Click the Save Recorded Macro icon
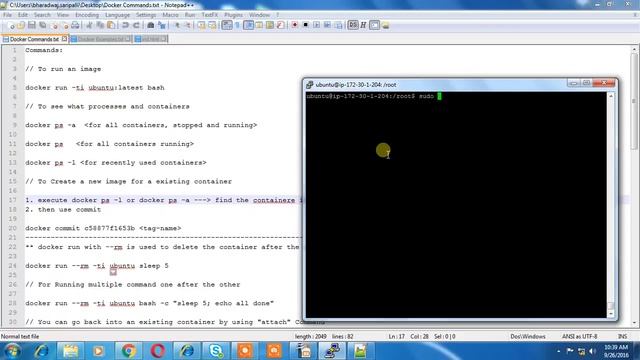 (338, 25)
